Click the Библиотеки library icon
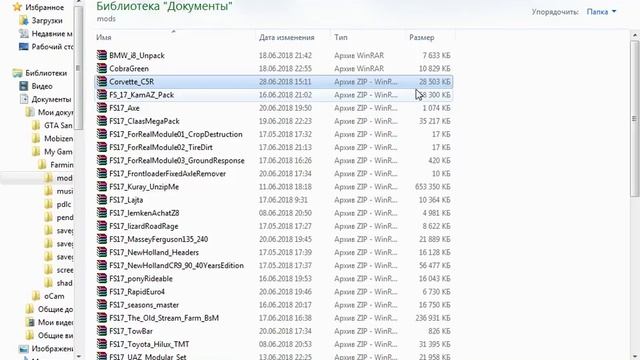The image size is (640, 360). 17,73
